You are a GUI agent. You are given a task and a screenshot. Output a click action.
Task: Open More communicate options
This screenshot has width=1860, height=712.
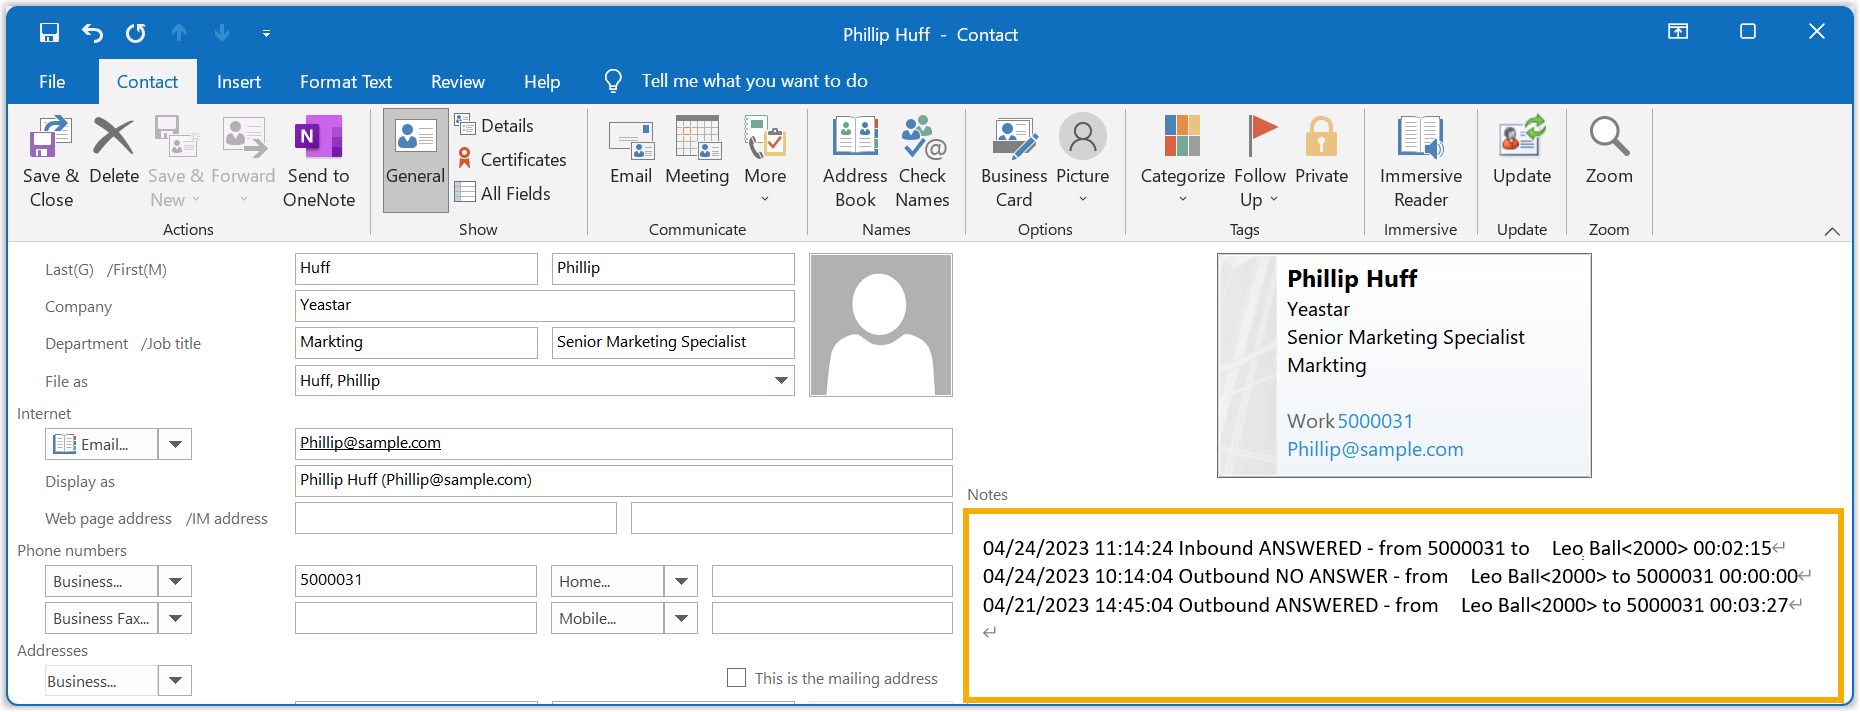(765, 160)
